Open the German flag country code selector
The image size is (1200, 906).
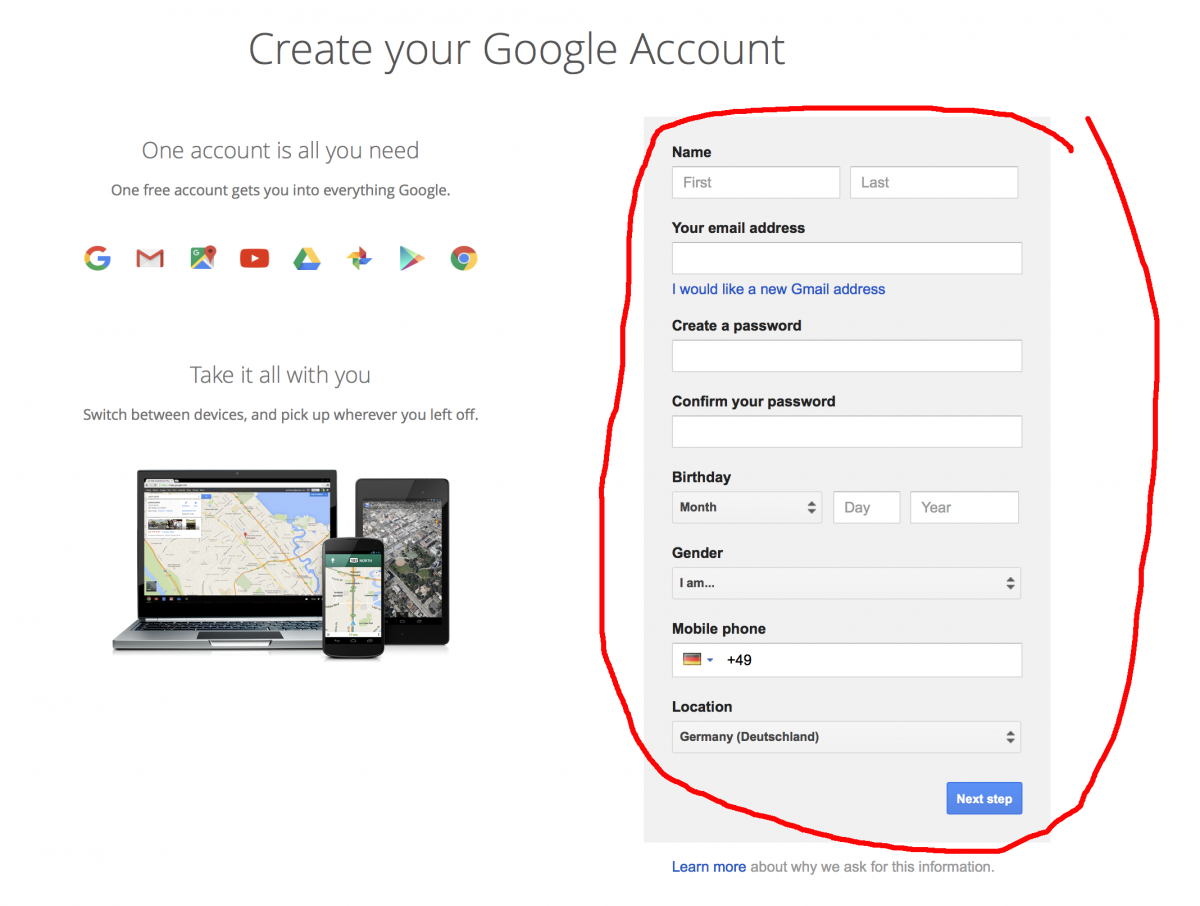698,660
